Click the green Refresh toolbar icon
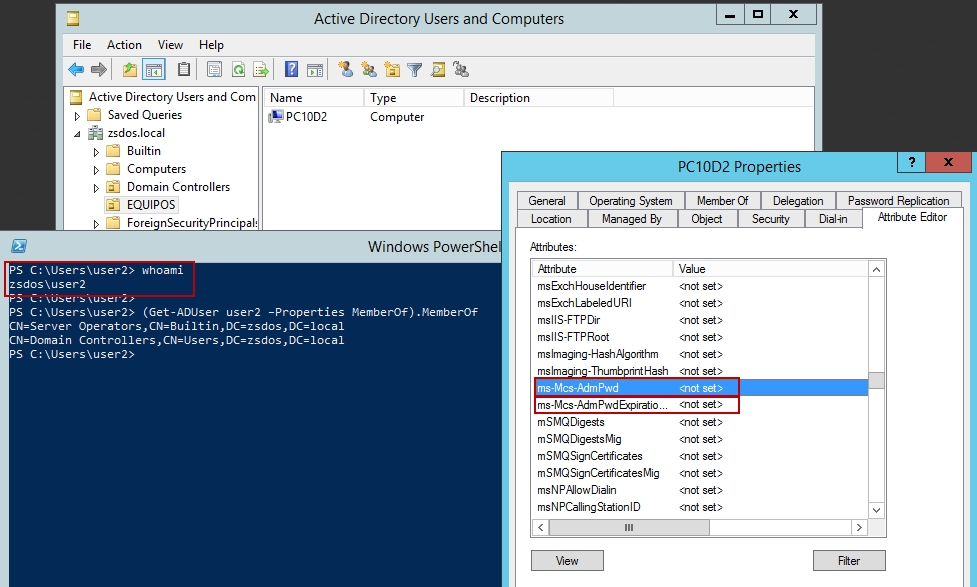 [238, 69]
